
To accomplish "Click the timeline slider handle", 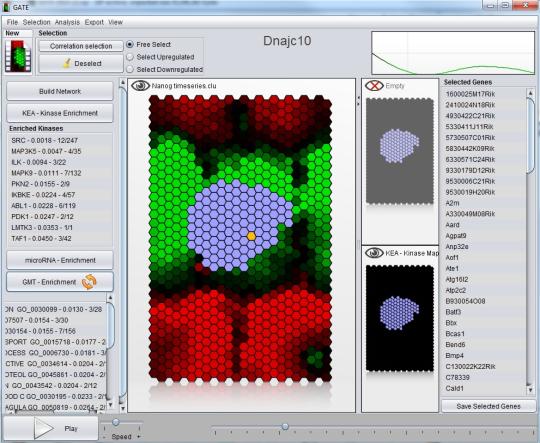I will coord(285,427).
